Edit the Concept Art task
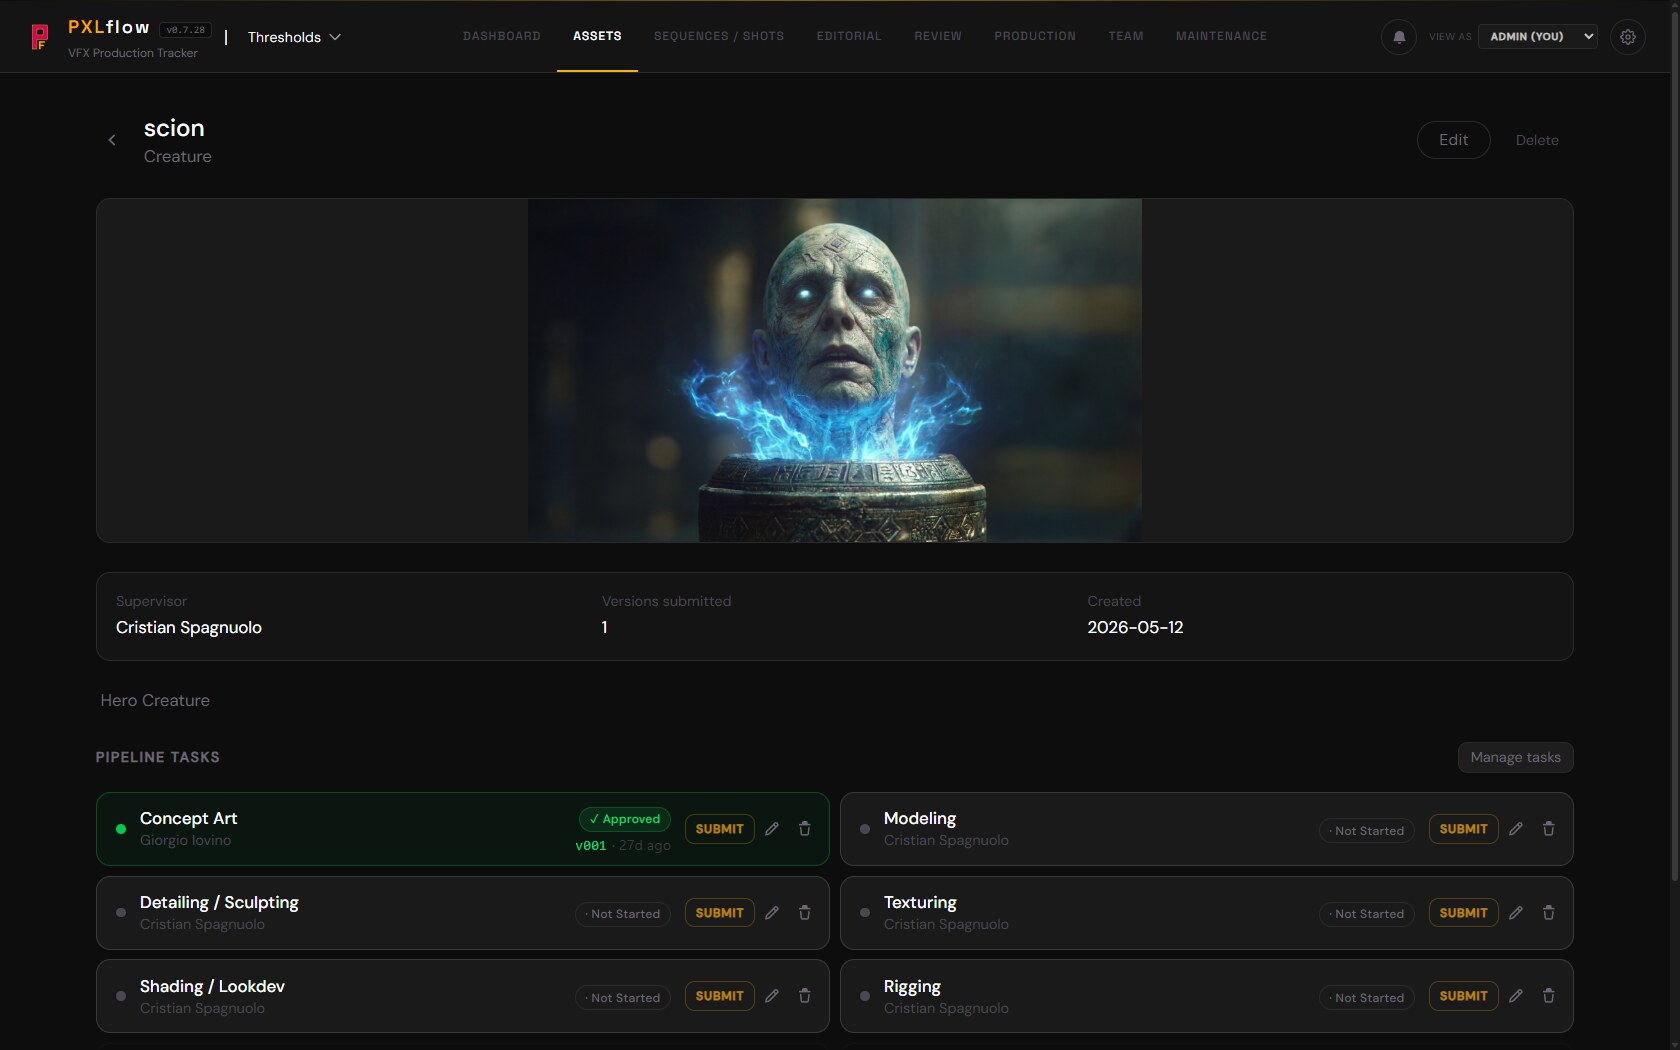The width and height of the screenshot is (1680, 1050). (x=772, y=829)
